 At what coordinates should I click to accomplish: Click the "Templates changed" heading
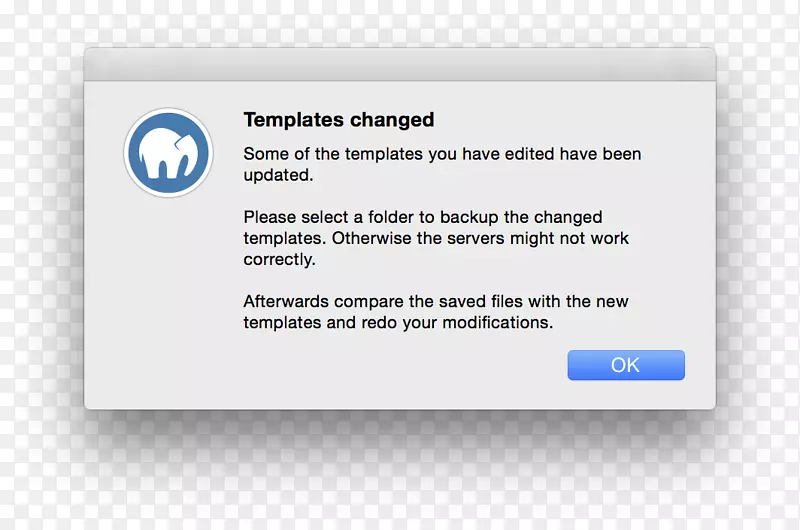click(x=338, y=120)
